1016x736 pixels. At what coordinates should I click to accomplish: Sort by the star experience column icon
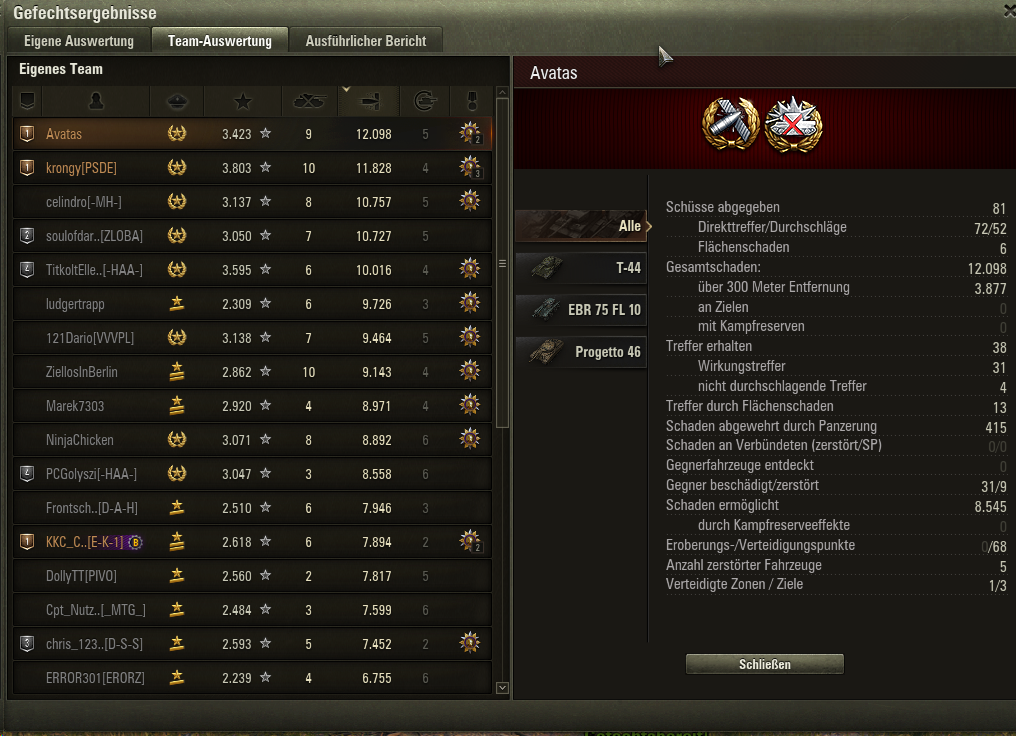pyautogui.click(x=243, y=101)
